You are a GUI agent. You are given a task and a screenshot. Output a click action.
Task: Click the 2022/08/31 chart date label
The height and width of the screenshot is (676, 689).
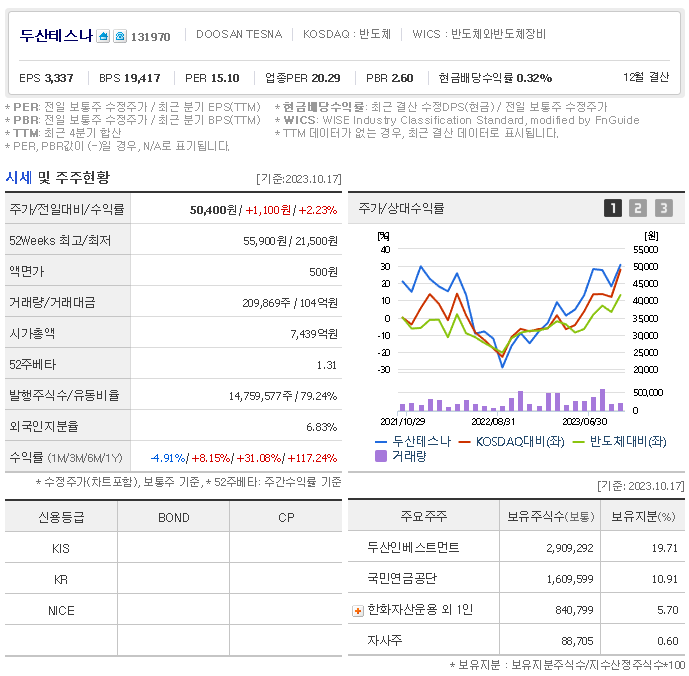(x=493, y=422)
